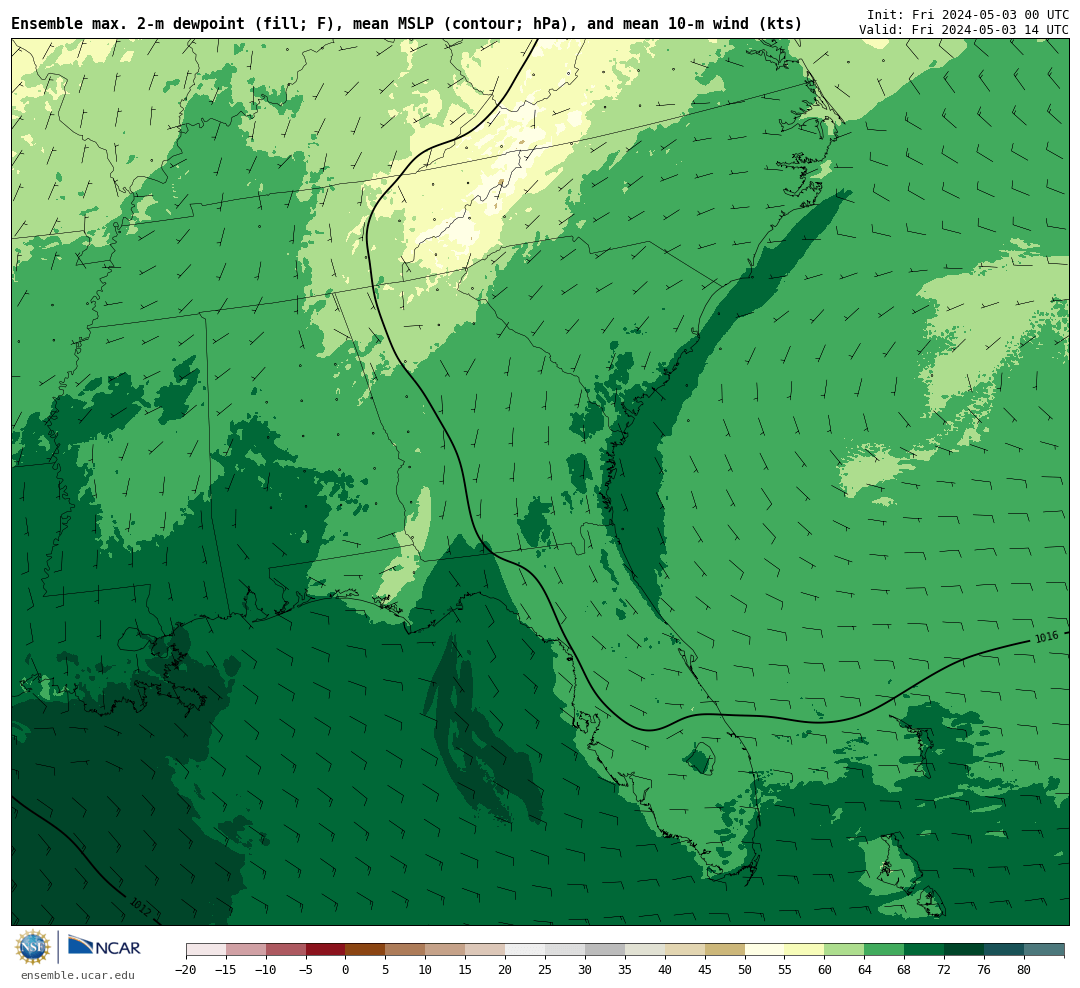Click the map title text
1080x988 pixels.
pyautogui.click(x=406, y=24)
